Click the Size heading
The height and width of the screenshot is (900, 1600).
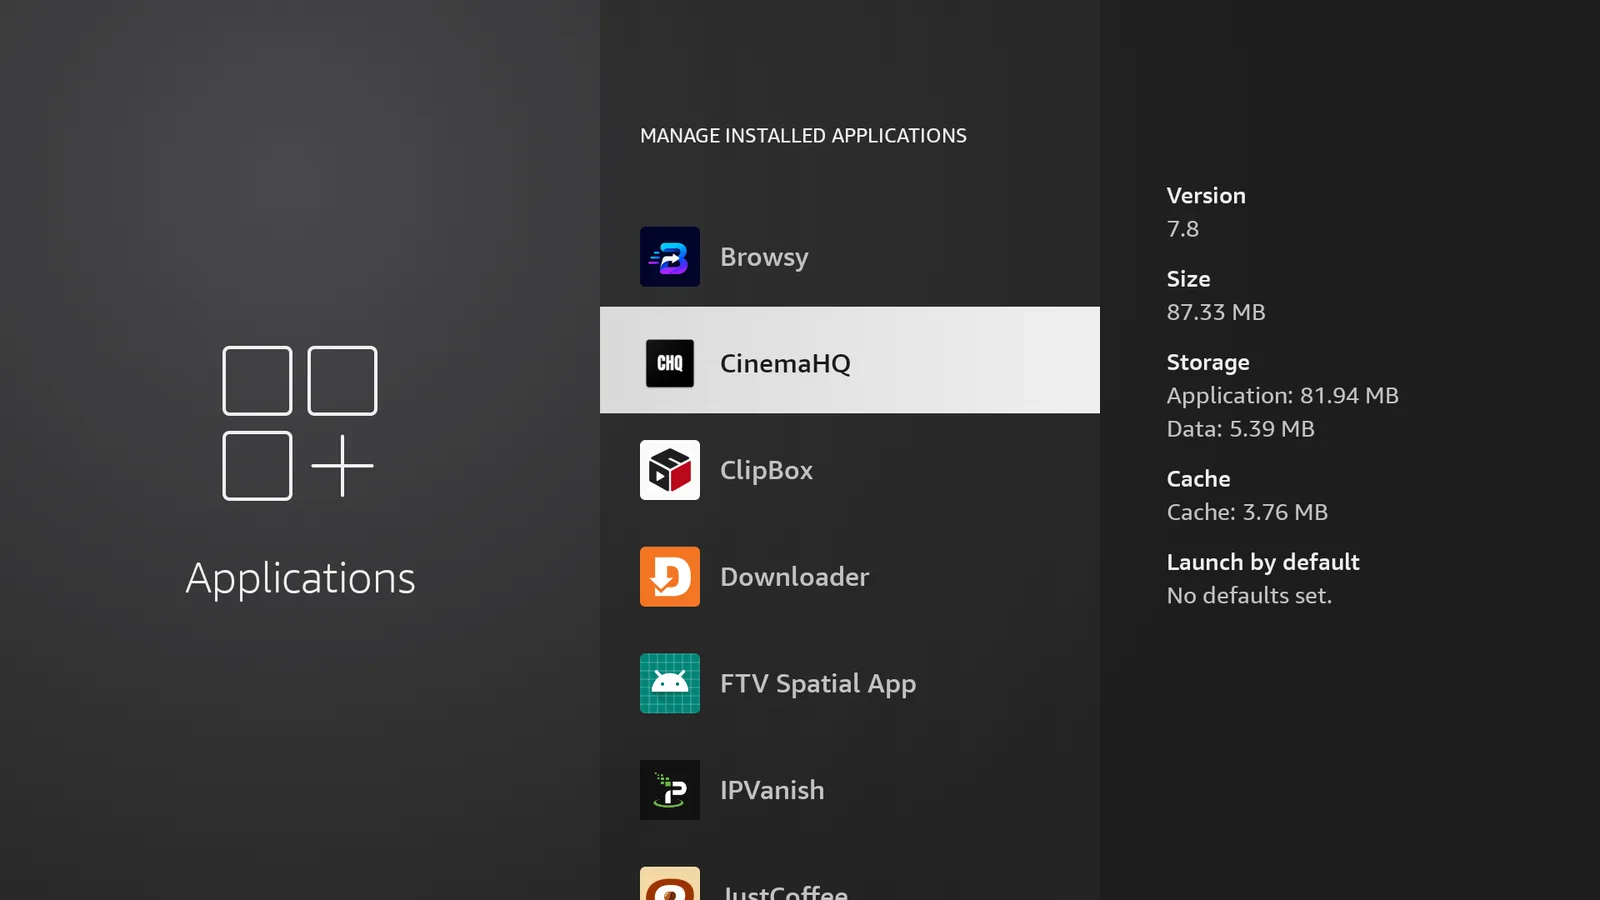(1188, 279)
